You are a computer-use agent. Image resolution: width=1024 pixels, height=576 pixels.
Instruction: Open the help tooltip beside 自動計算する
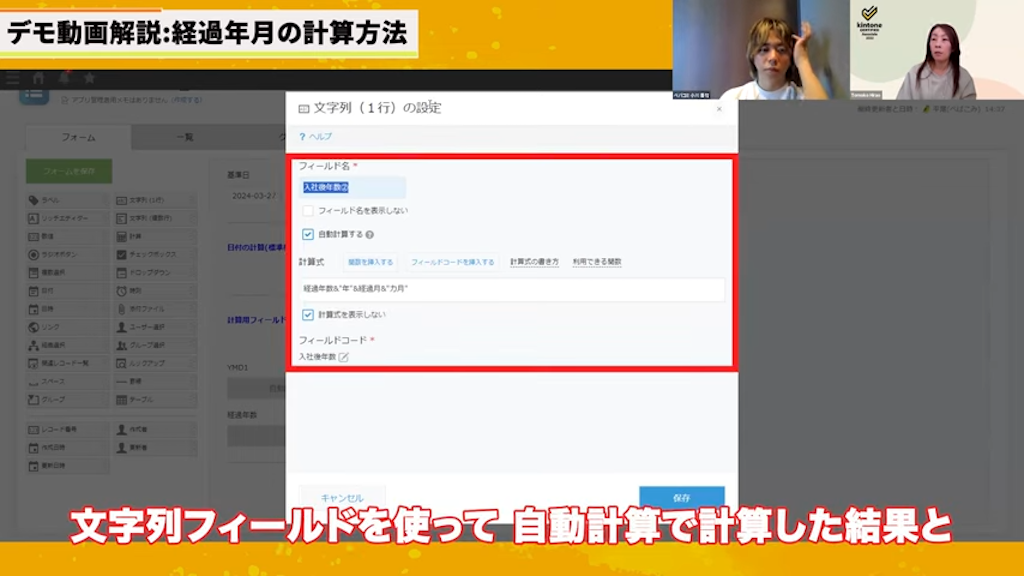(x=368, y=234)
